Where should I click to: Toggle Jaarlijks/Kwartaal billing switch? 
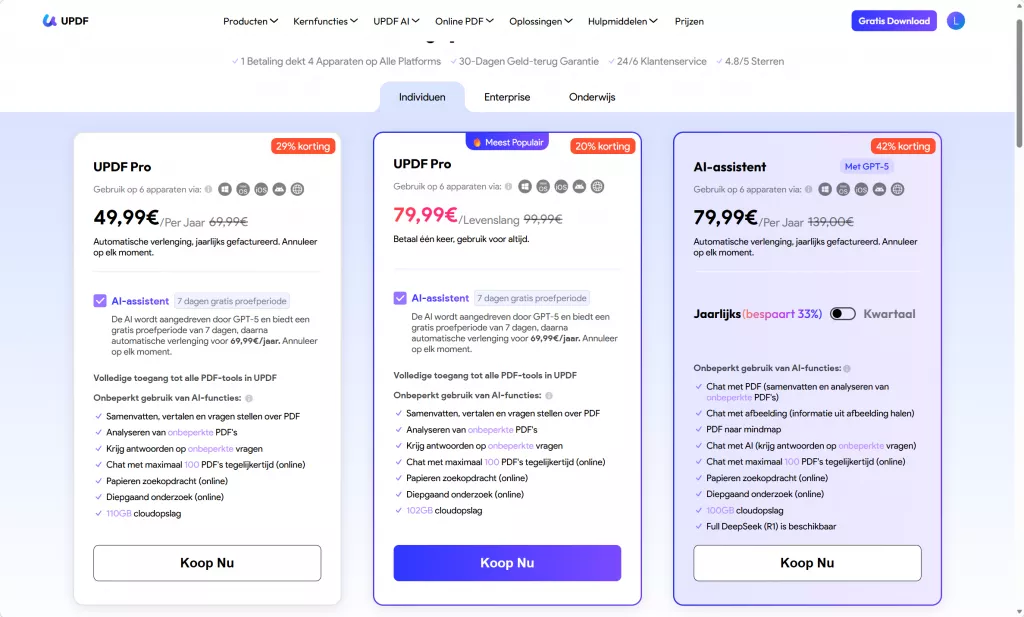pos(843,314)
